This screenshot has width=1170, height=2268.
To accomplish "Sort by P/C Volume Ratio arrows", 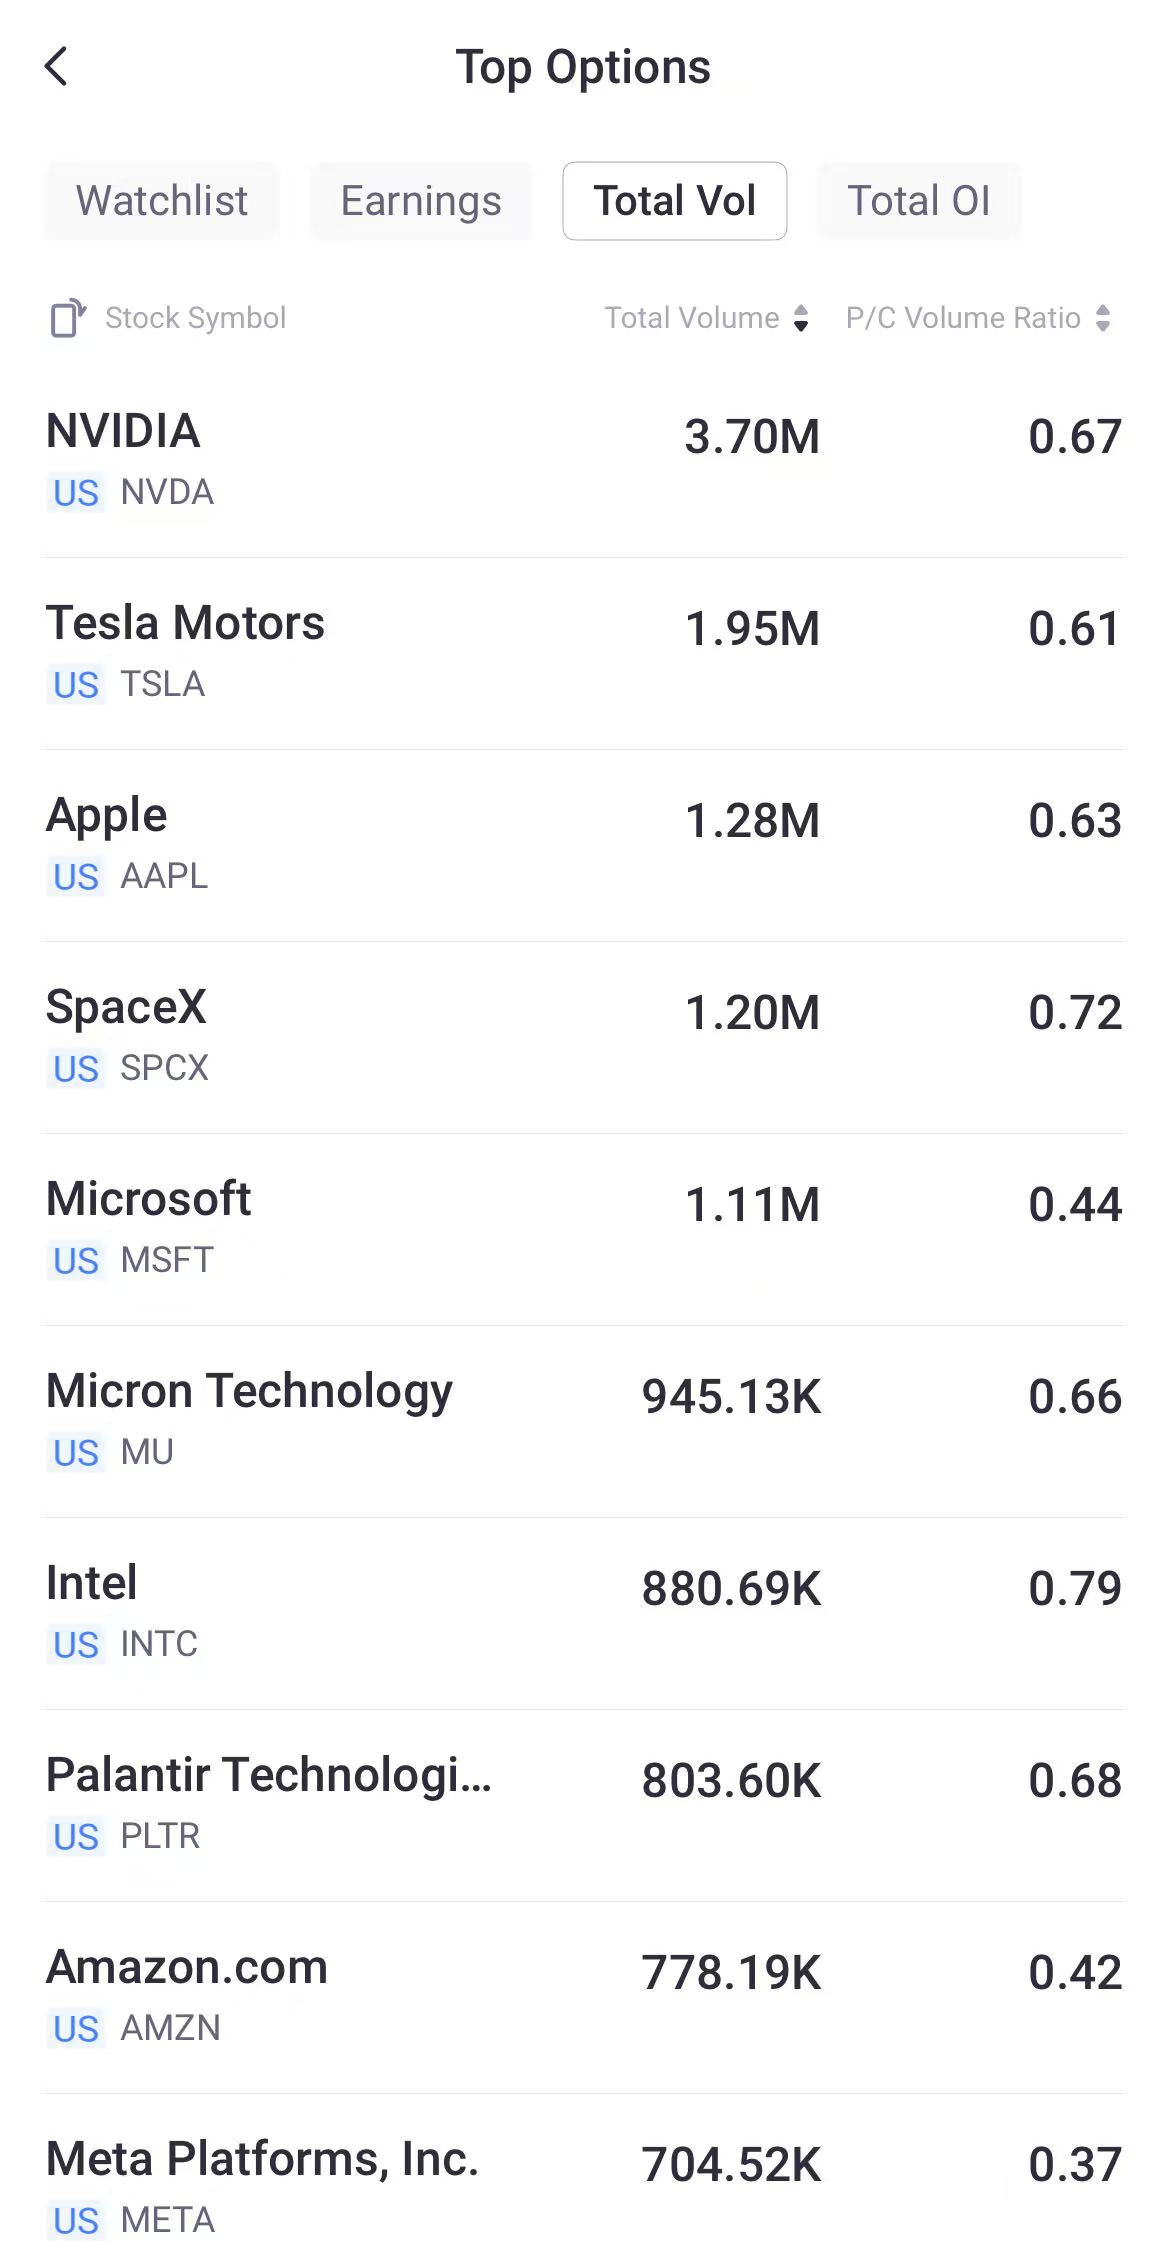I will pos(1103,318).
